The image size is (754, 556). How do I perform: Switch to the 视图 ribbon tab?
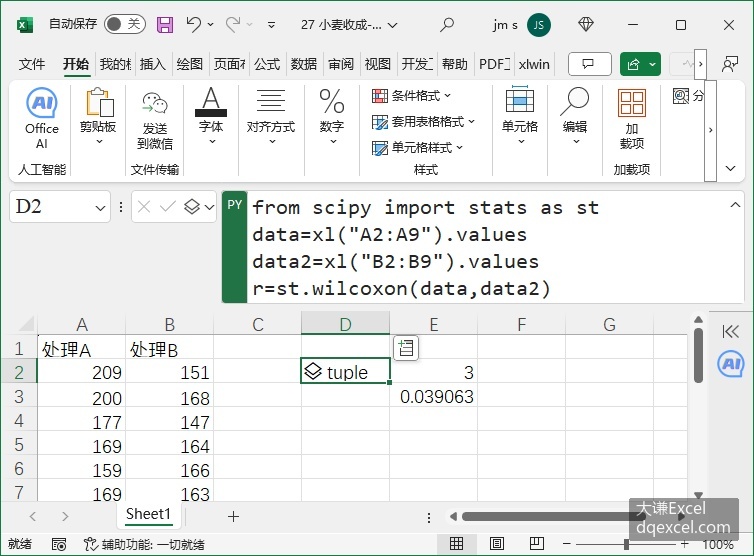[x=377, y=64]
